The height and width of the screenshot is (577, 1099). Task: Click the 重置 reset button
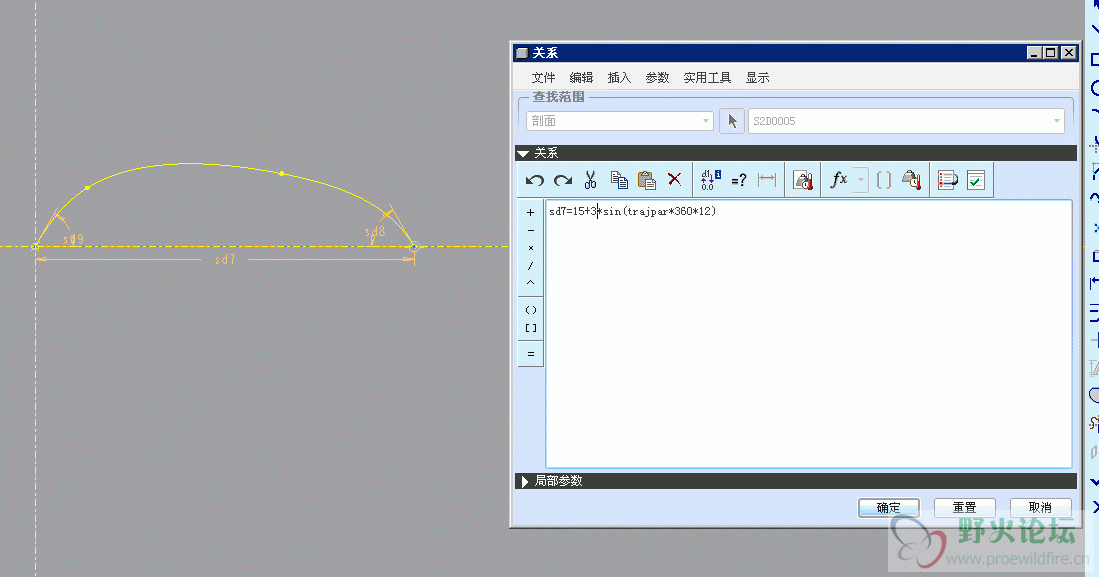964,507
